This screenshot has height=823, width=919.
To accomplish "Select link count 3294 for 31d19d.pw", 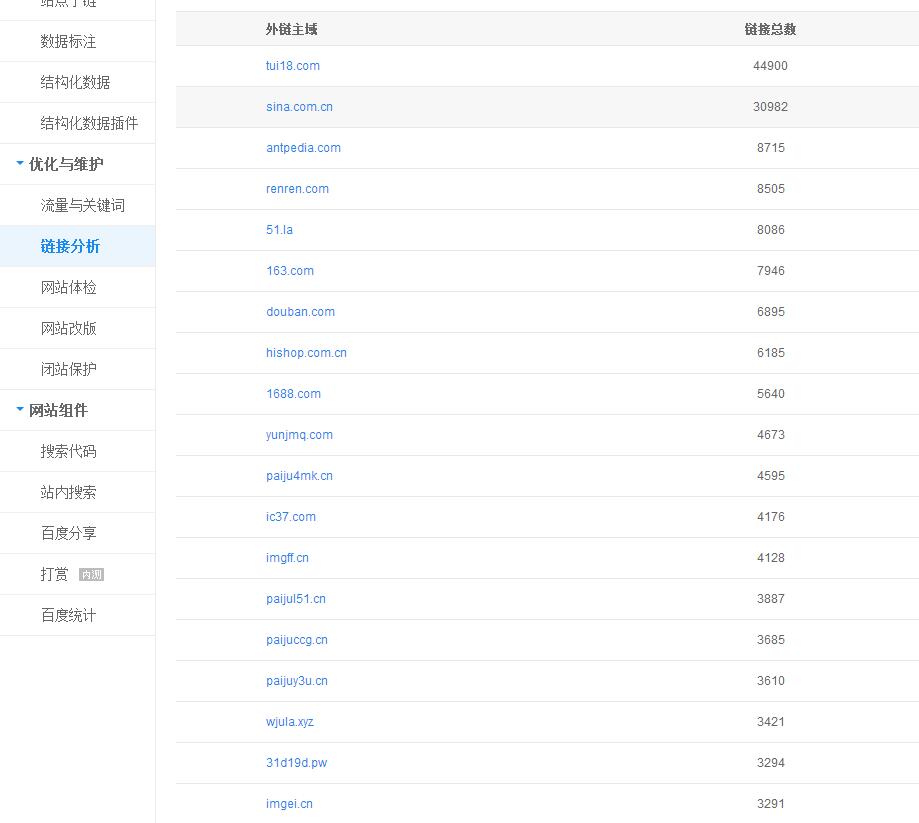I will 770,763.
